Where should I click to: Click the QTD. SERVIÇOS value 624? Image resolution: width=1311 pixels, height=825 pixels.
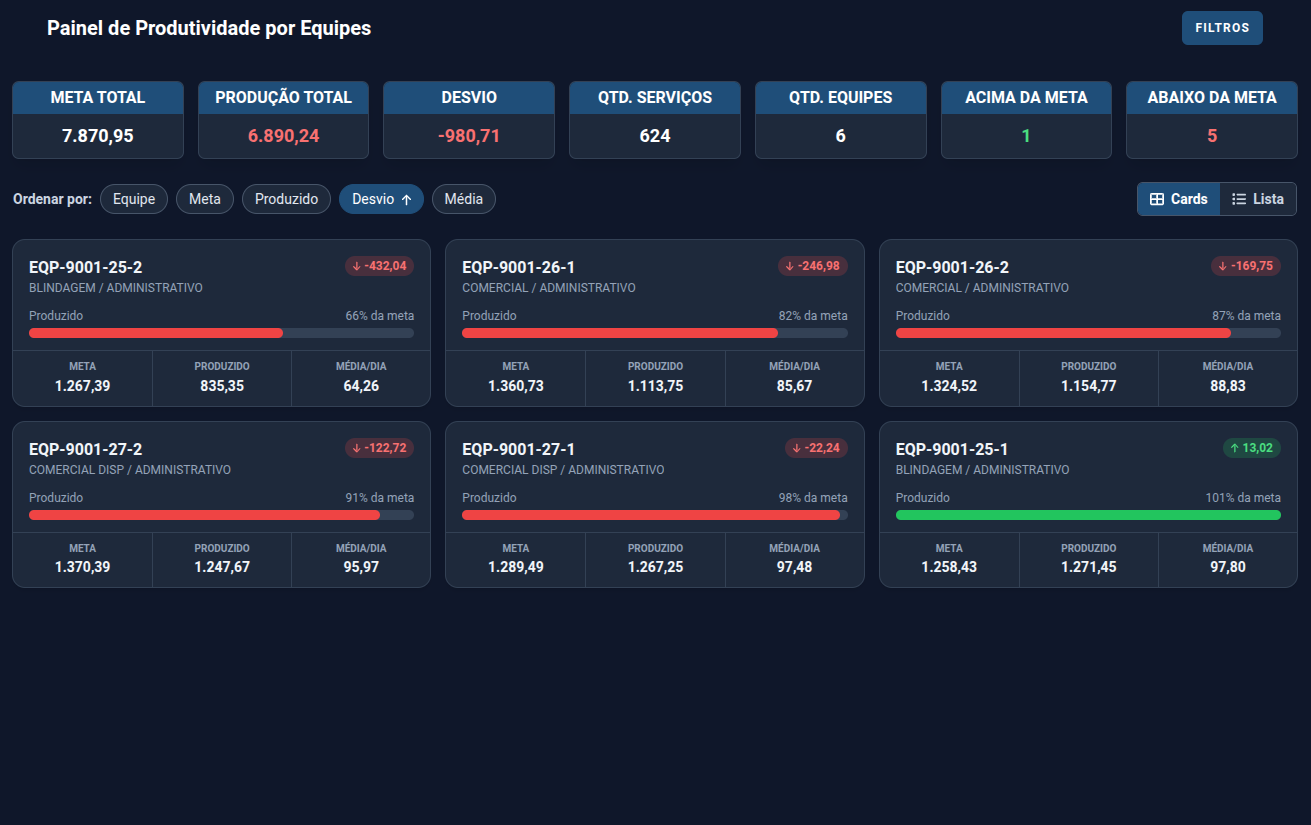(655, 136)
